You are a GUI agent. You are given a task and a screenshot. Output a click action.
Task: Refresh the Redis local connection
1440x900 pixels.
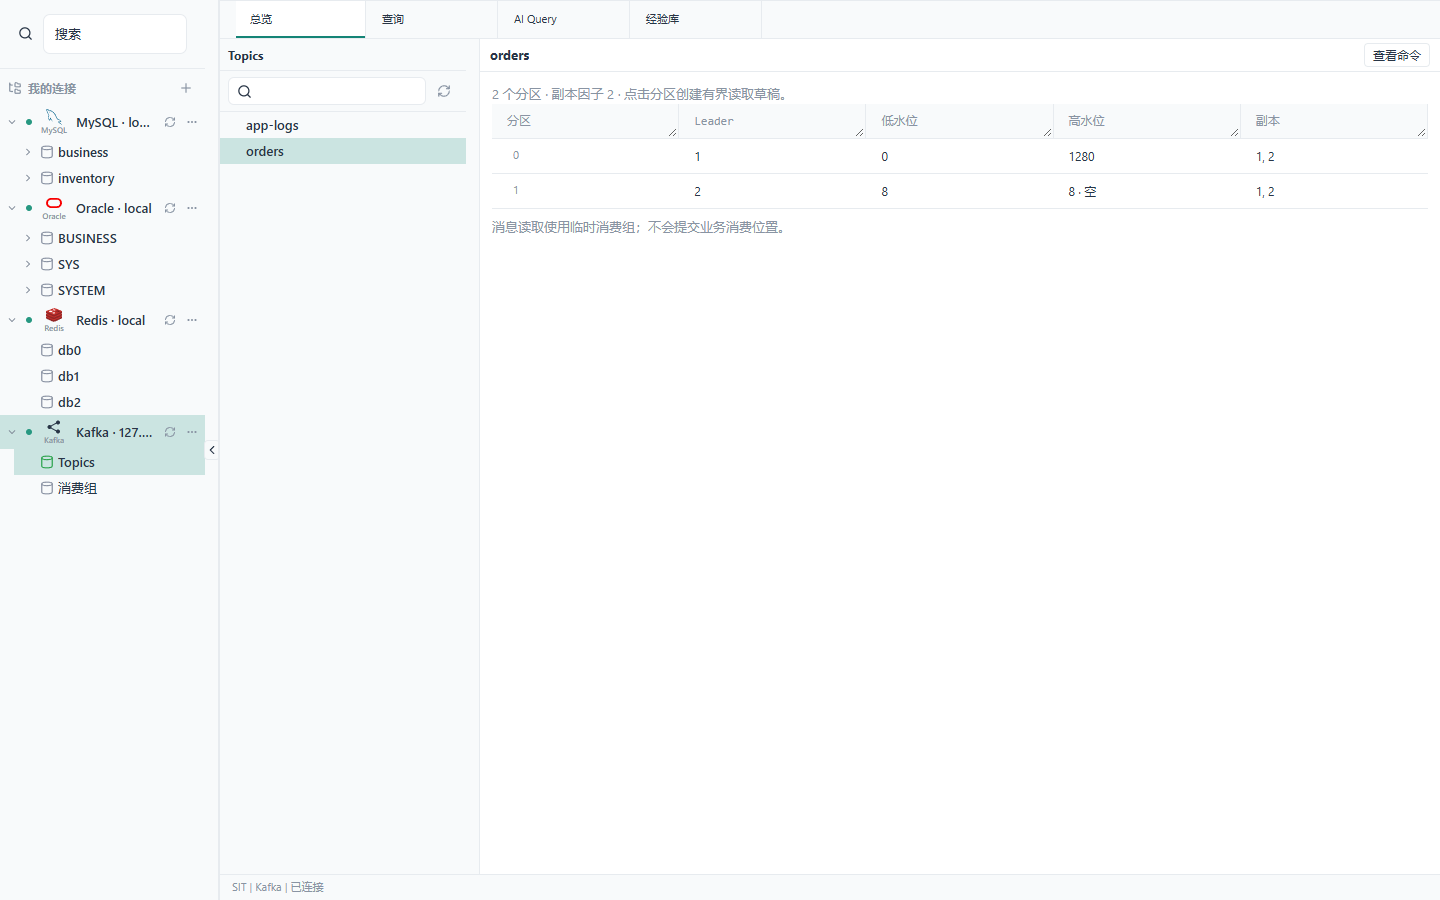click(170, 320)
